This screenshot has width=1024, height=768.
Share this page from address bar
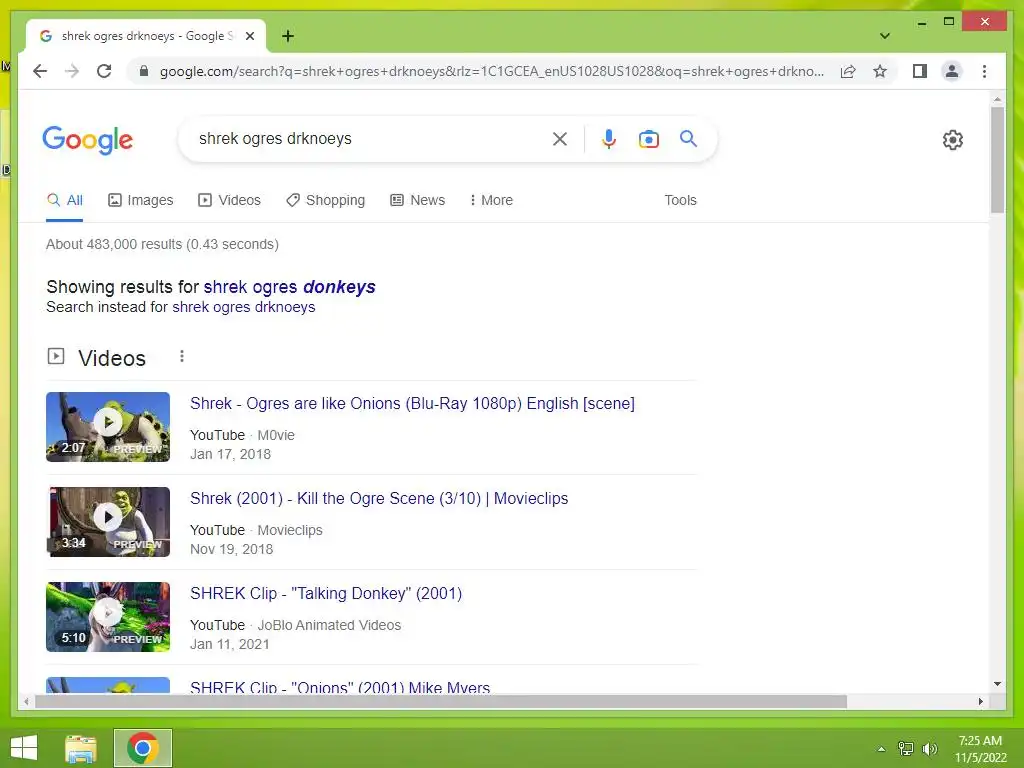click(848, 71)
